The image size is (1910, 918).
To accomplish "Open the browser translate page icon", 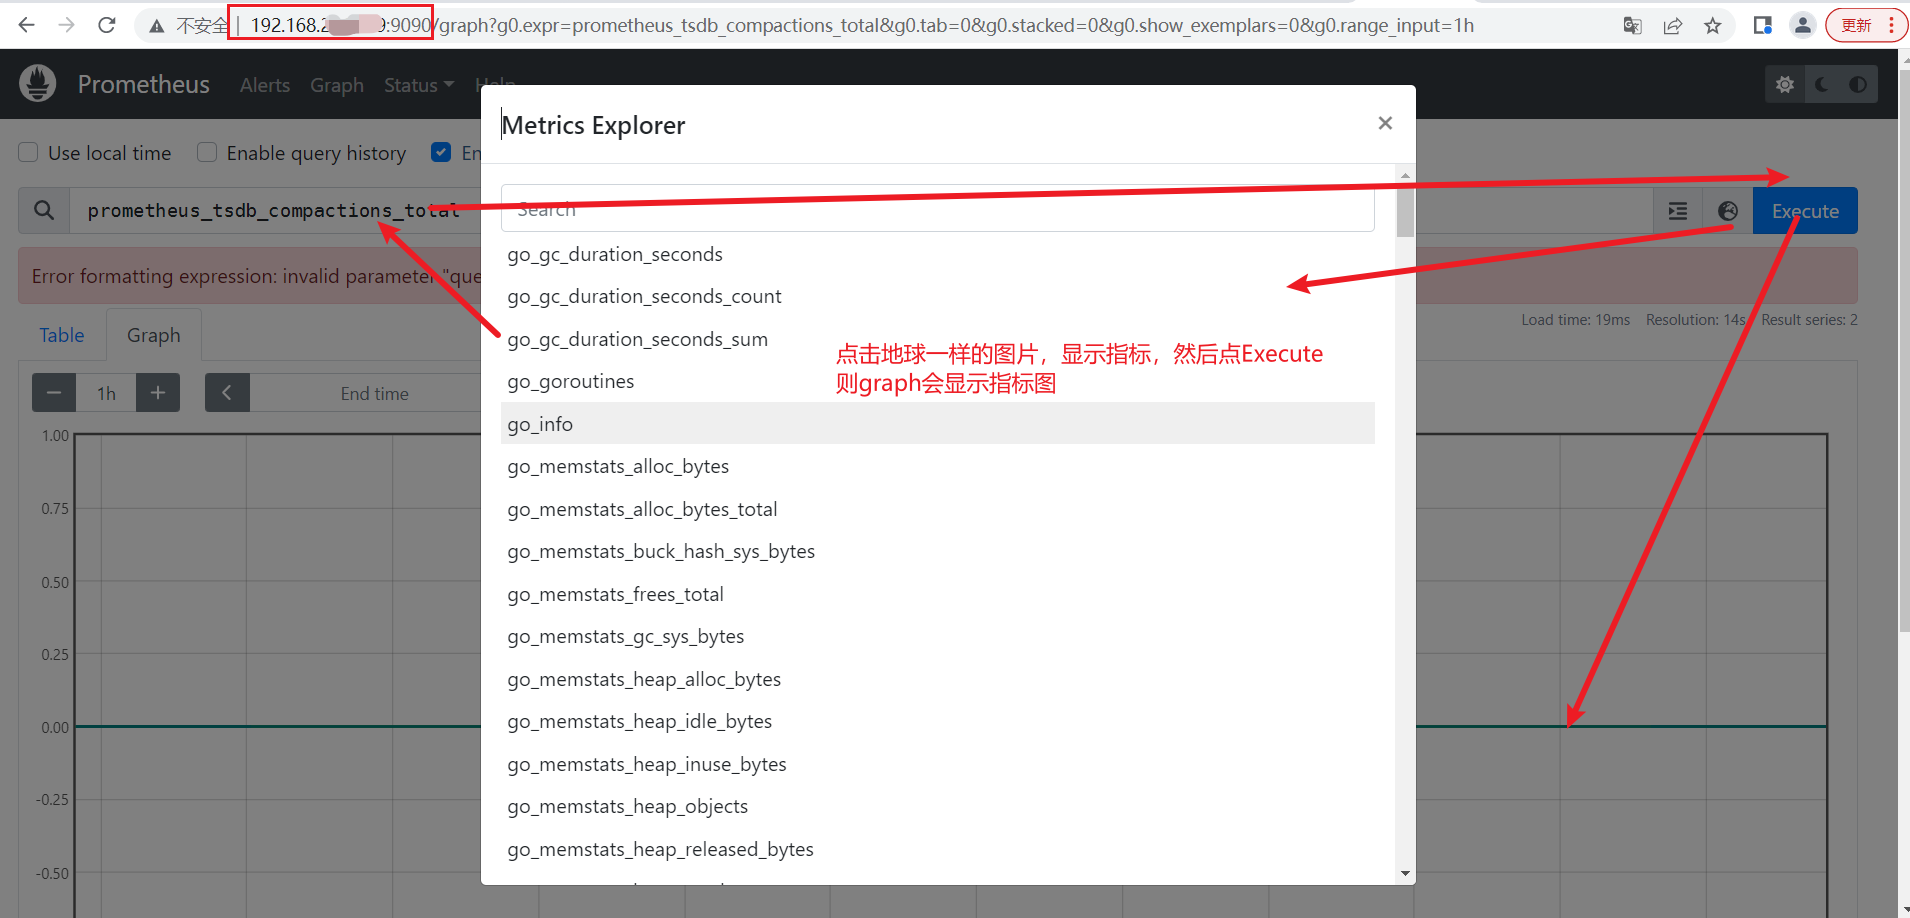I will (x=1632, y=26).
